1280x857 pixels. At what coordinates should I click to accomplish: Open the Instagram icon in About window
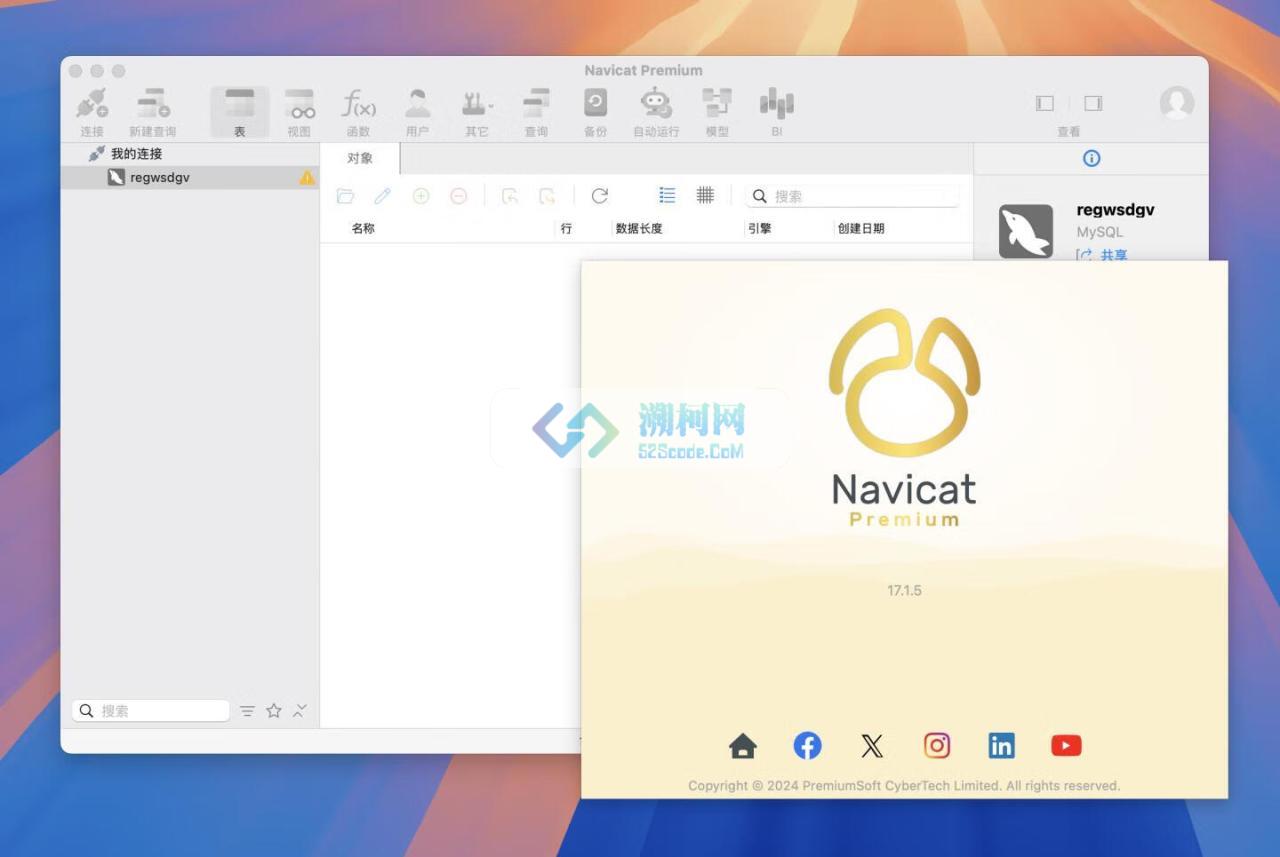coord(937,746)
